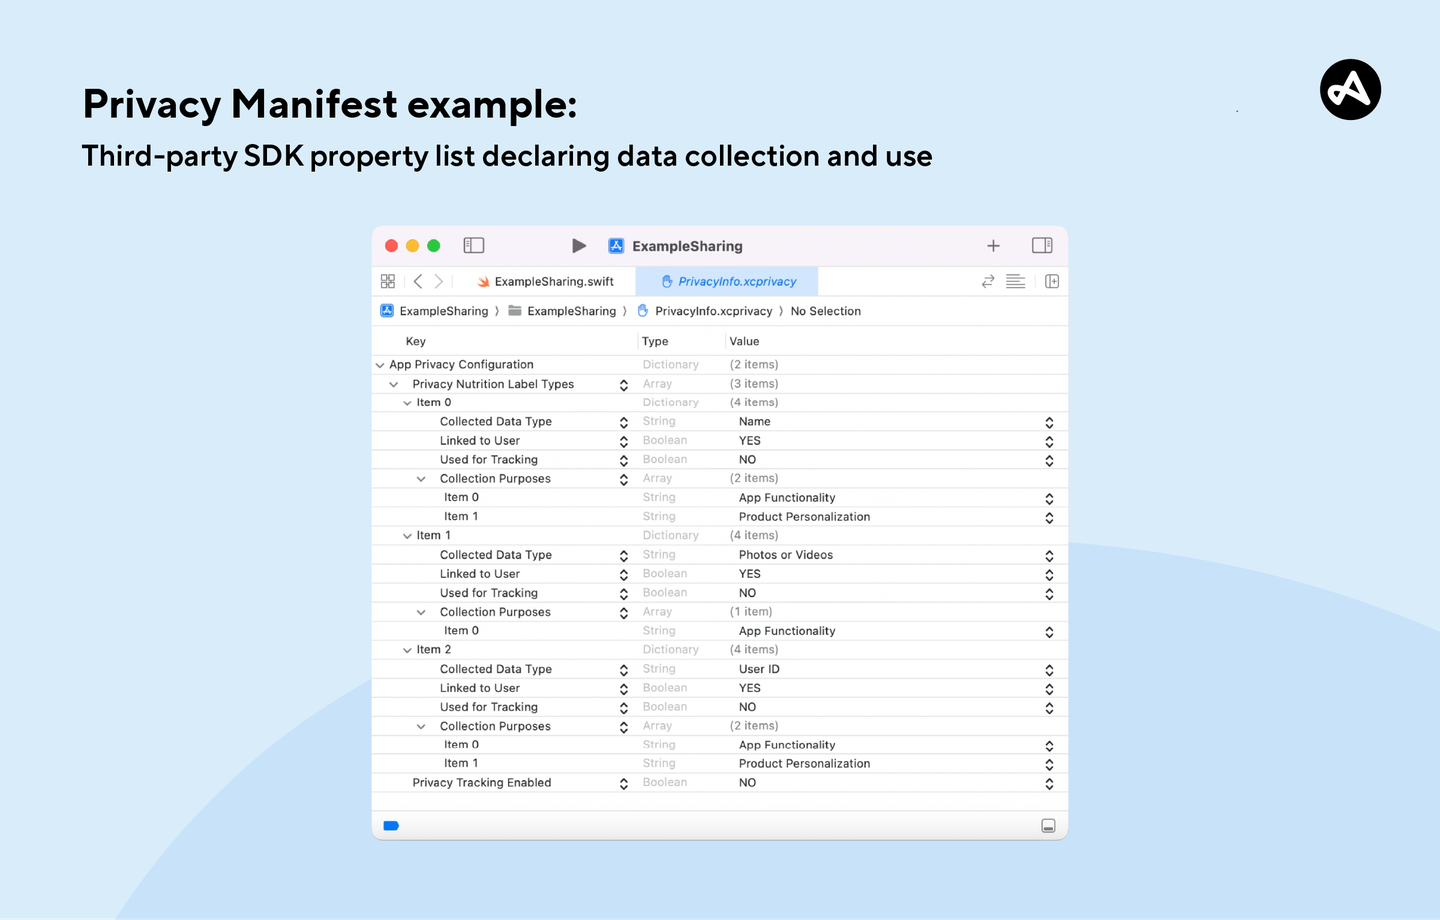The image size is (1440, 920).
Task: Open Photos or Videos value dropdown
Action: (1049, 555)
